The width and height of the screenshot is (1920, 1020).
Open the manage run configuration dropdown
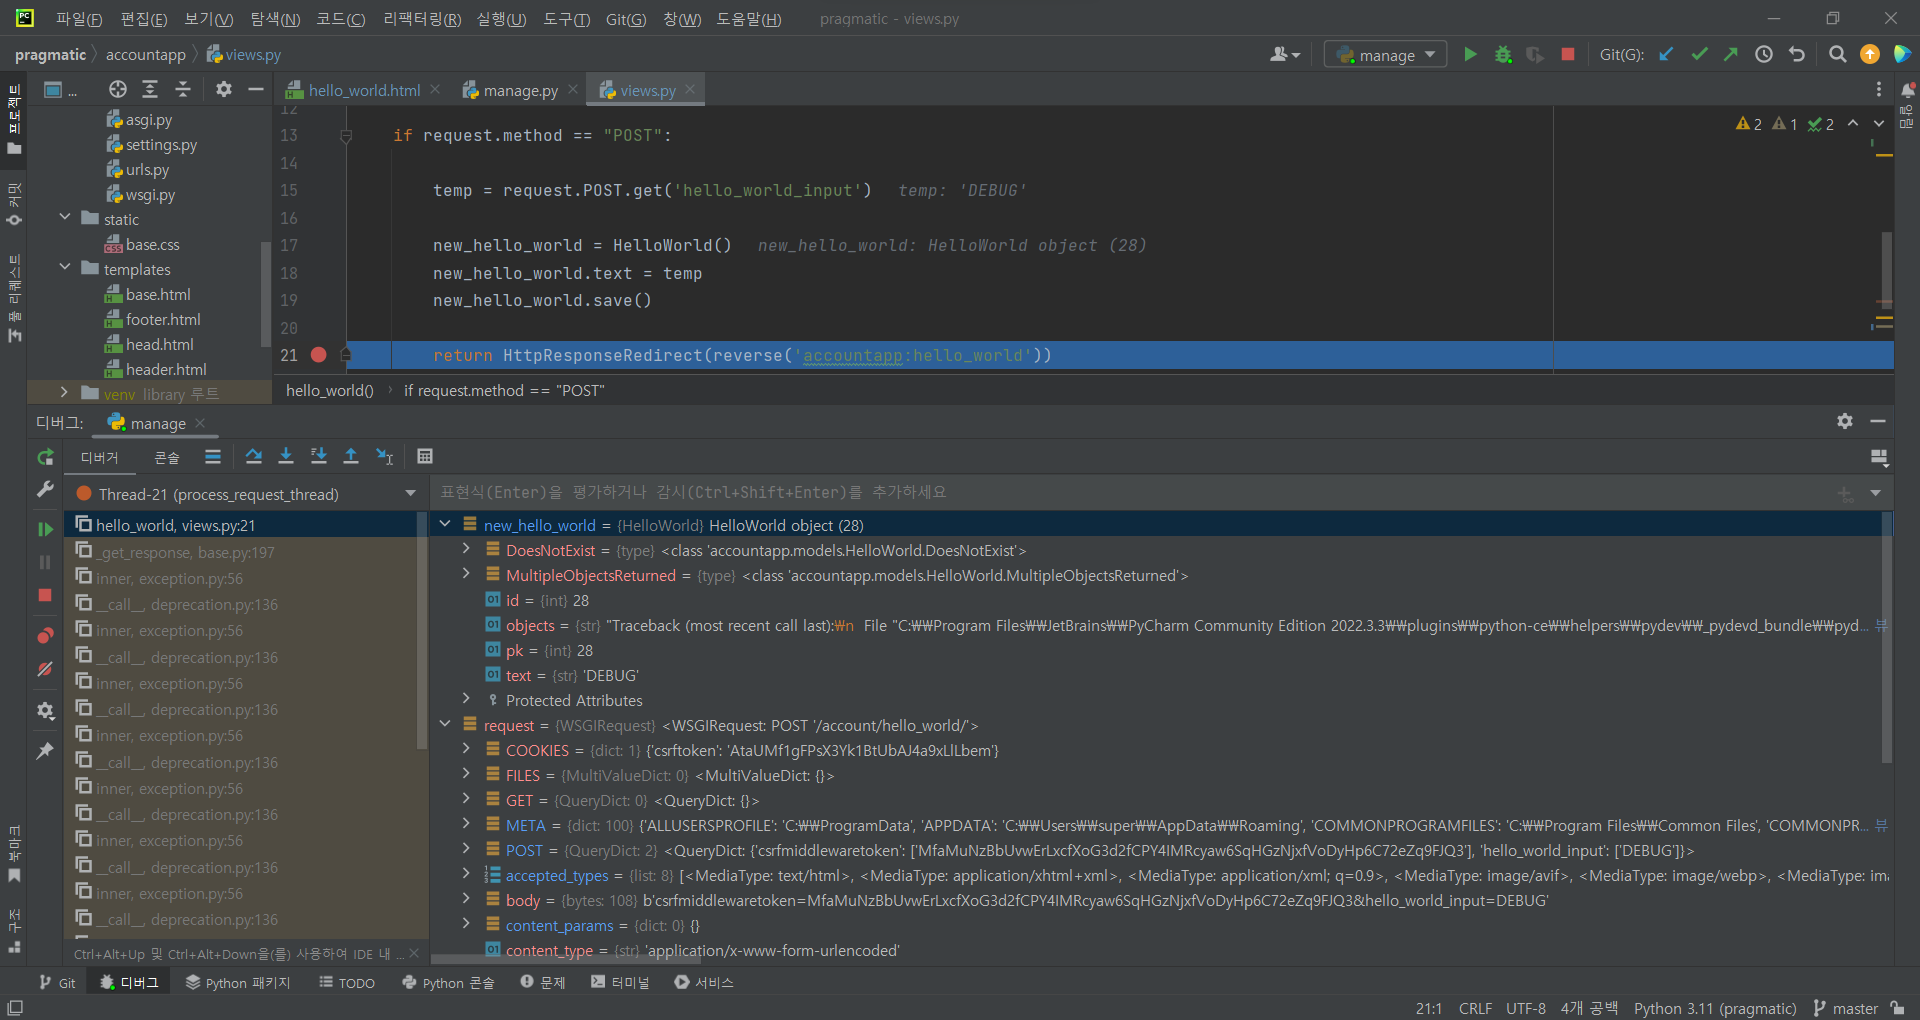(1386, 55)
